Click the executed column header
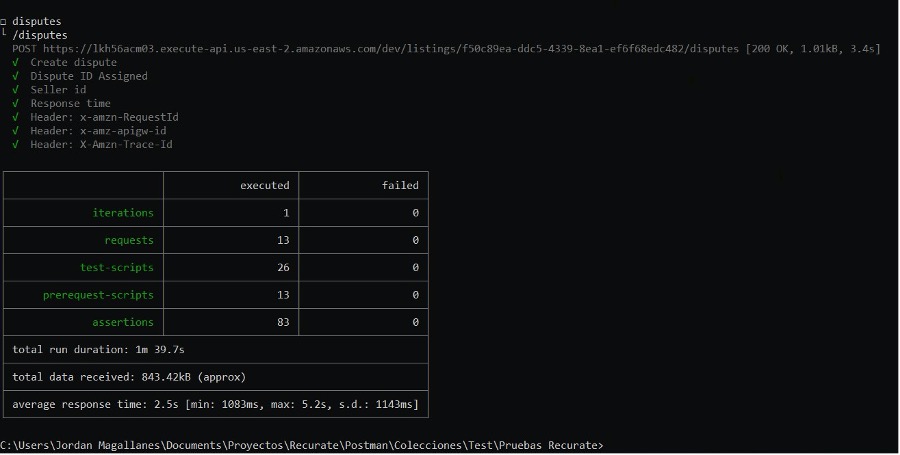Viewport: 900px width, 455px height. [x=265, y=185]
